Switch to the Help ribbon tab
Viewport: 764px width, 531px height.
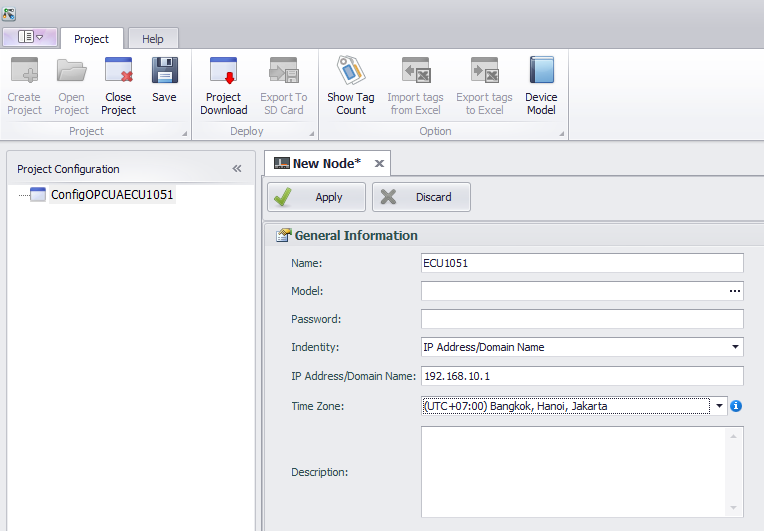tap(153, 39)
